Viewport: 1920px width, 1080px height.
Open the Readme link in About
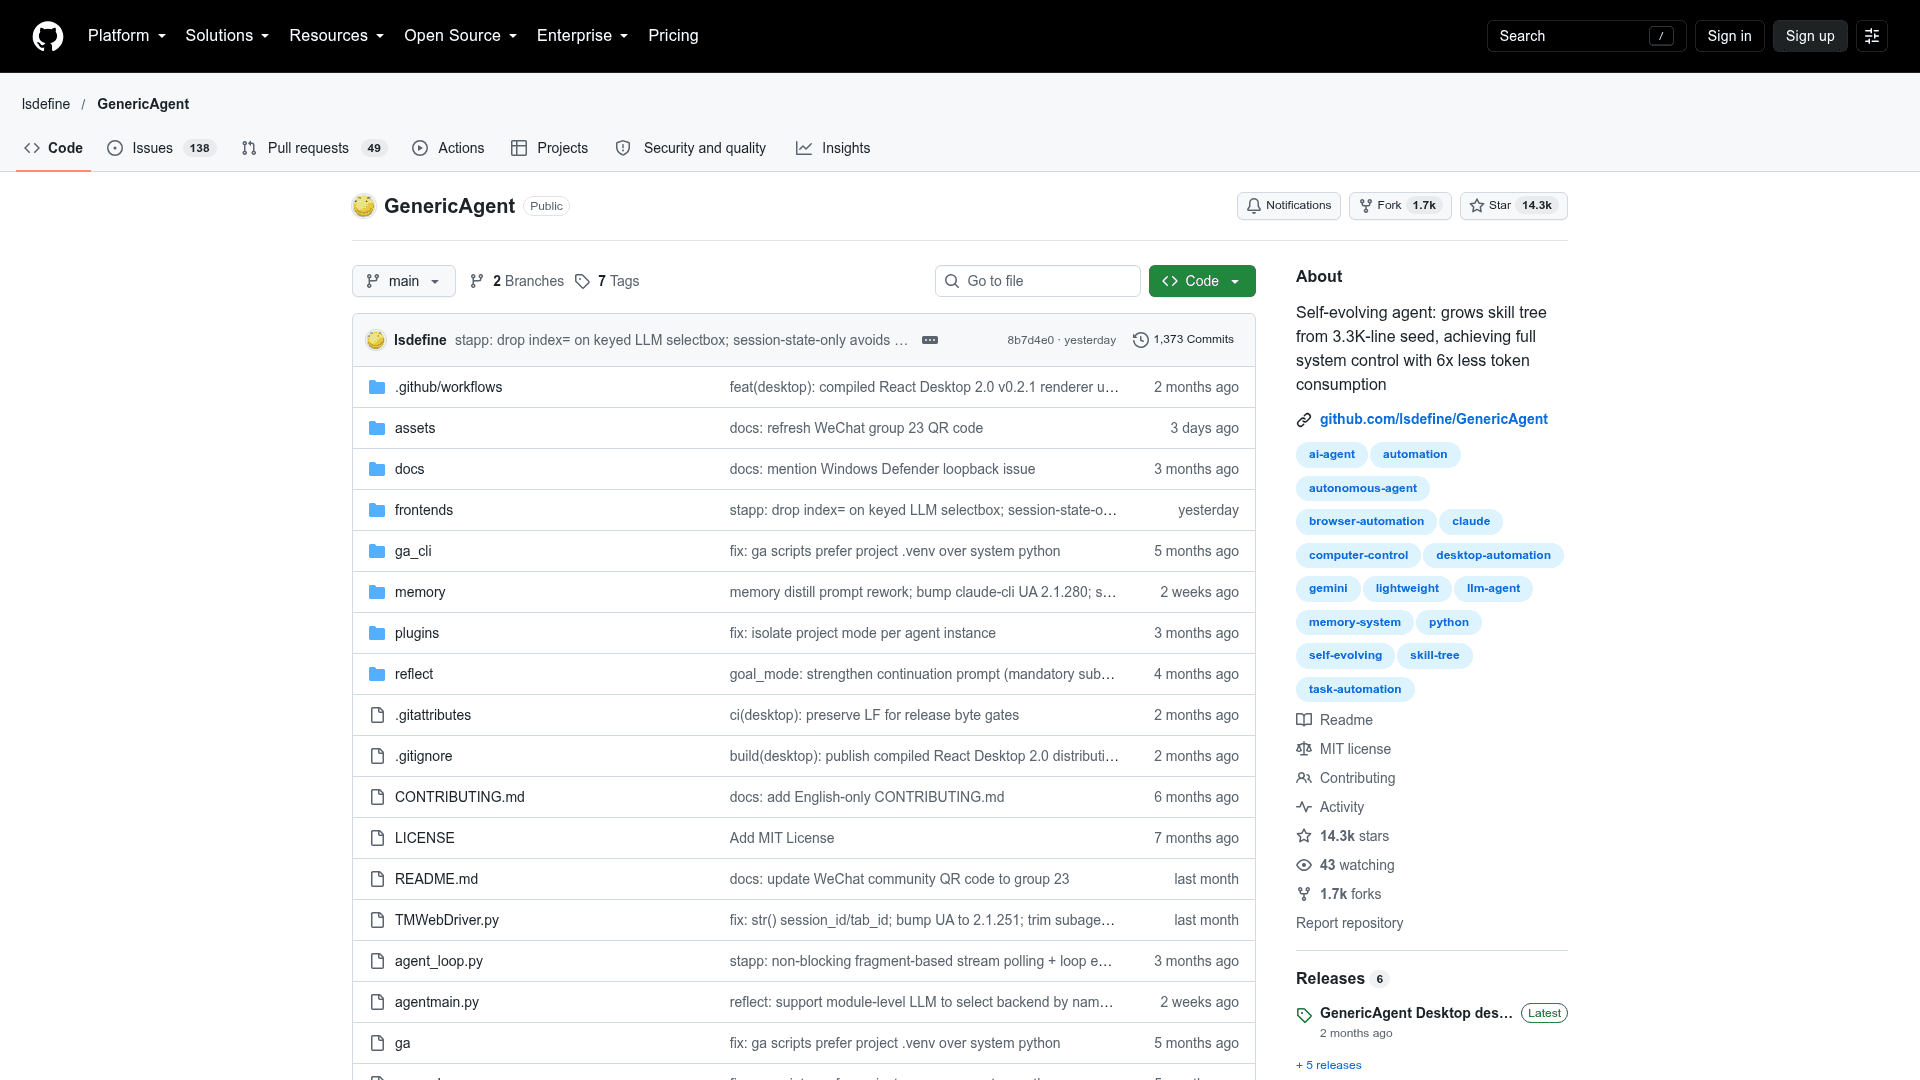click(1334, 720)
